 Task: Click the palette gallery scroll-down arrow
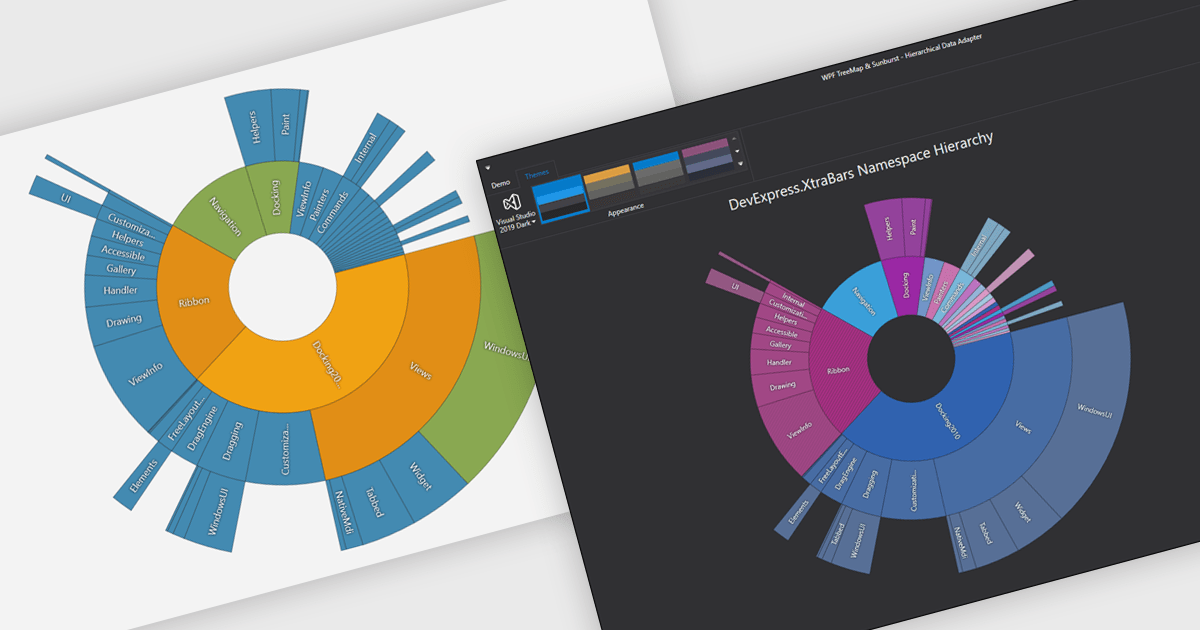pyautogui.click(x=738, y=150)
